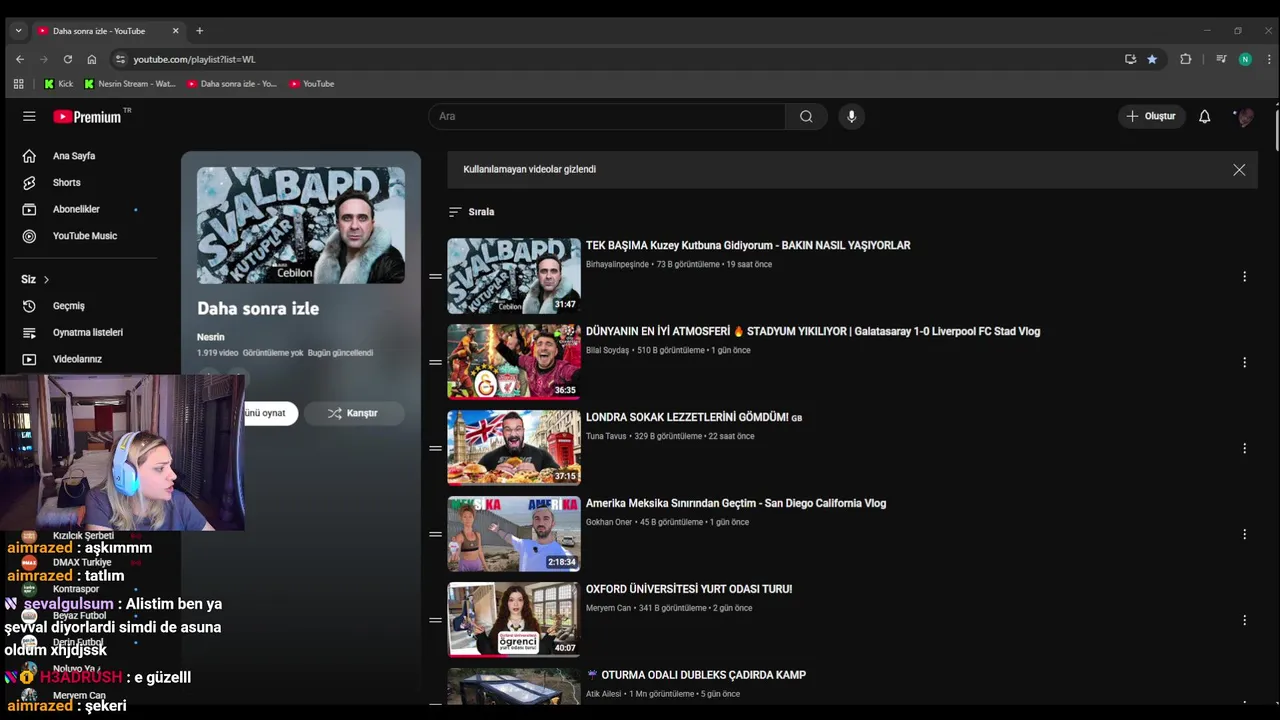
Task: Open Chrome apps grid in bookmarks bar
Action: tap(18, 84)
